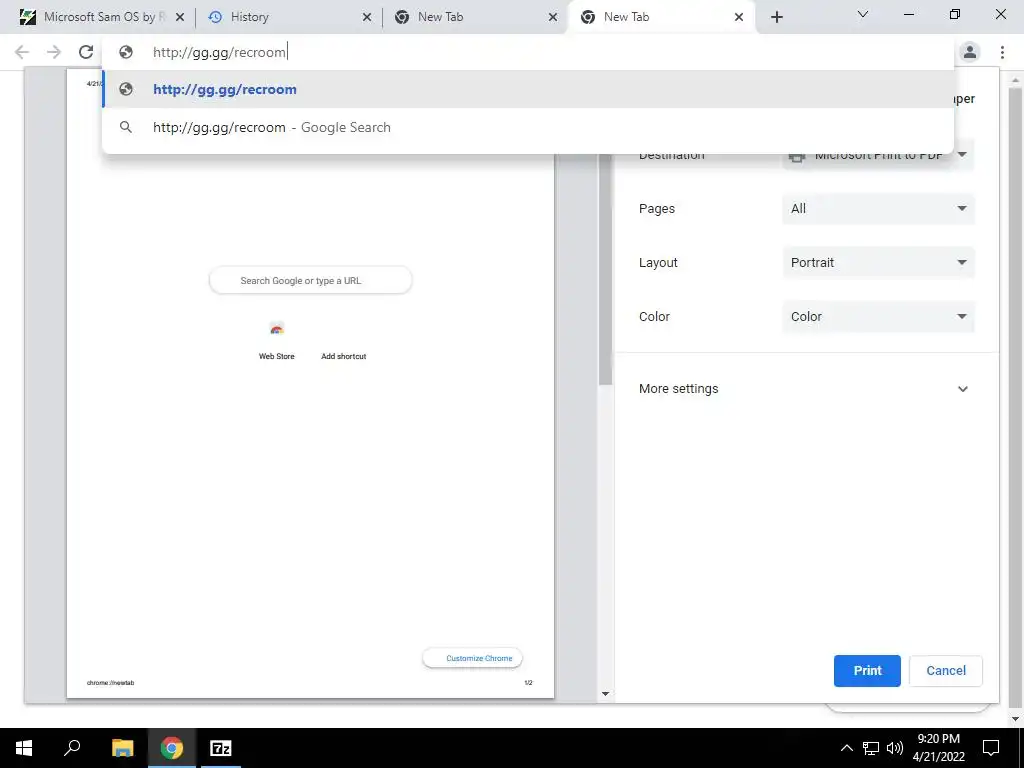Click the 1/2 page number in preview
The image size is (1024, 768).
(x=528, y=682)
